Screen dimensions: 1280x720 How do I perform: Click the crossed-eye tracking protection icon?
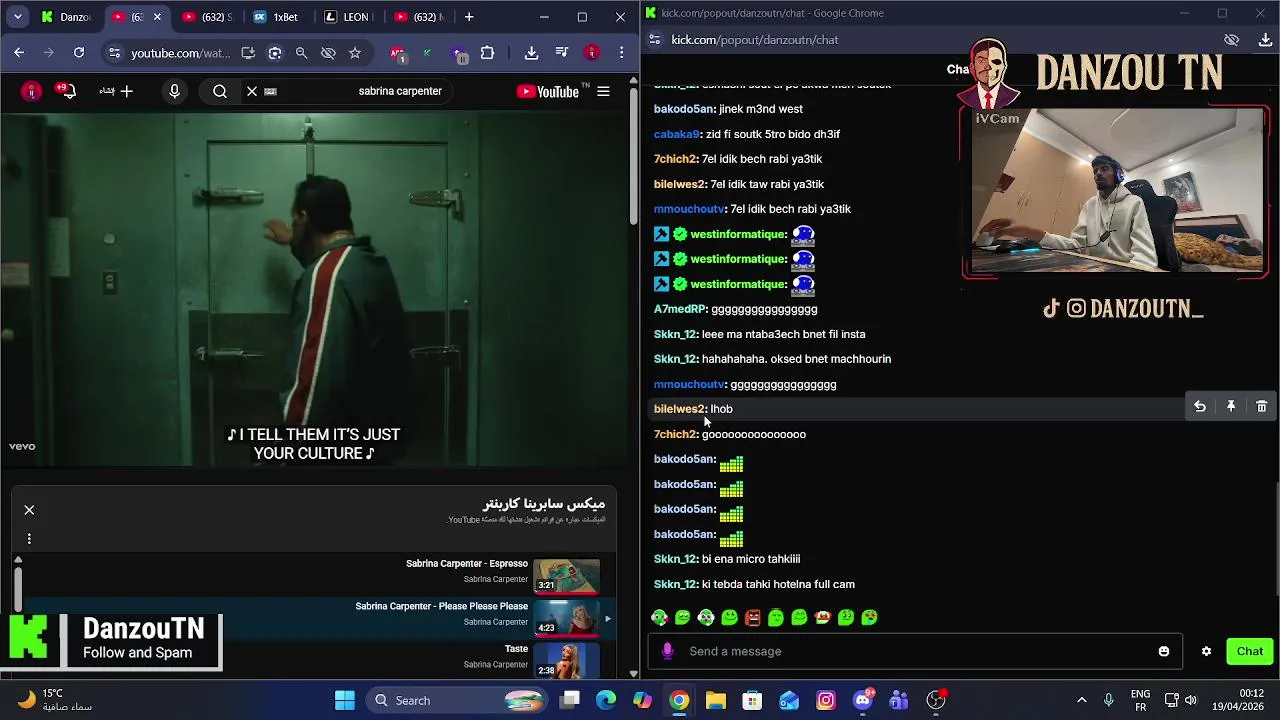point(328,53)
